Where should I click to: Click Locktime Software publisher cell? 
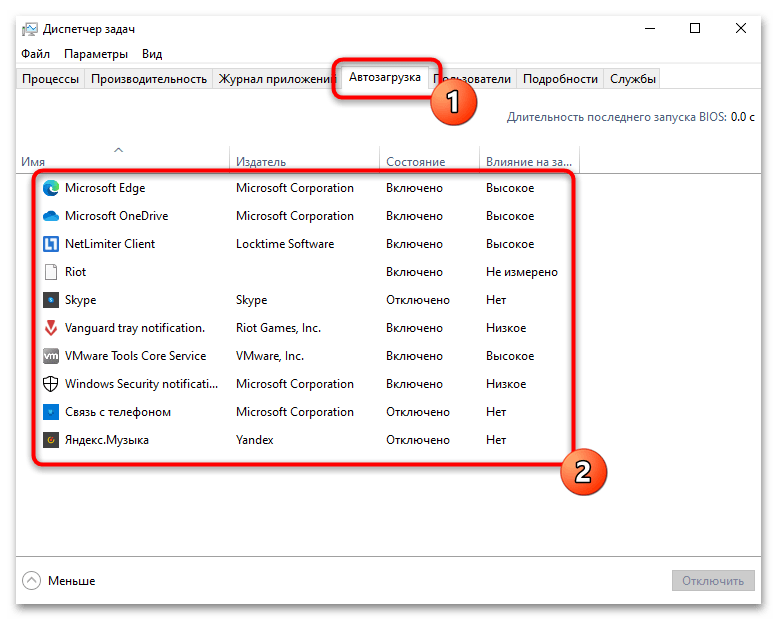(x=285, y=244)
